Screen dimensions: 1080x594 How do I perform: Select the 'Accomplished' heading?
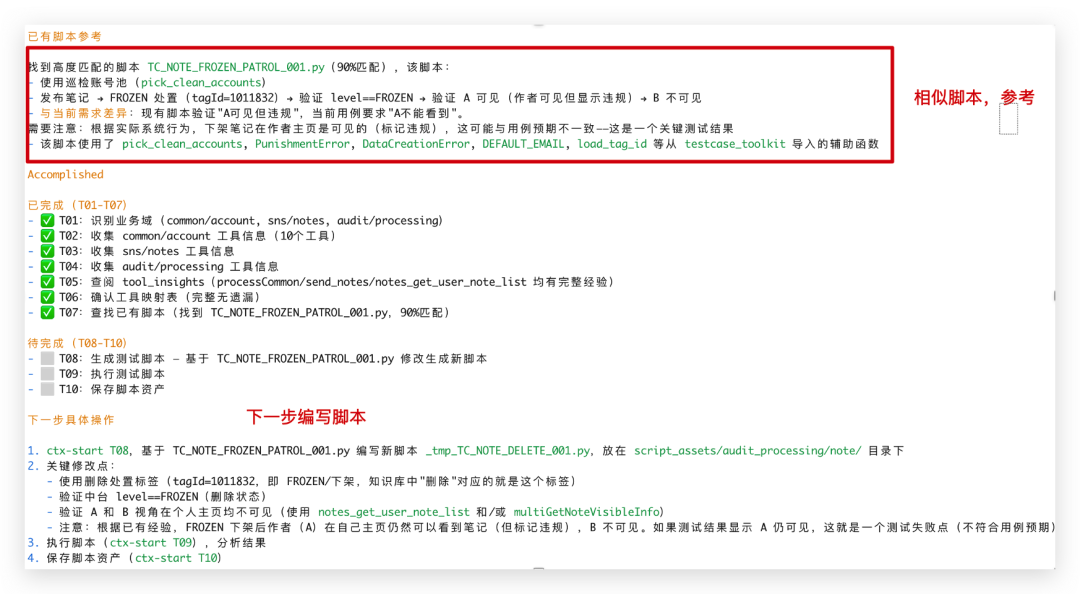click(x=65, y=174)
